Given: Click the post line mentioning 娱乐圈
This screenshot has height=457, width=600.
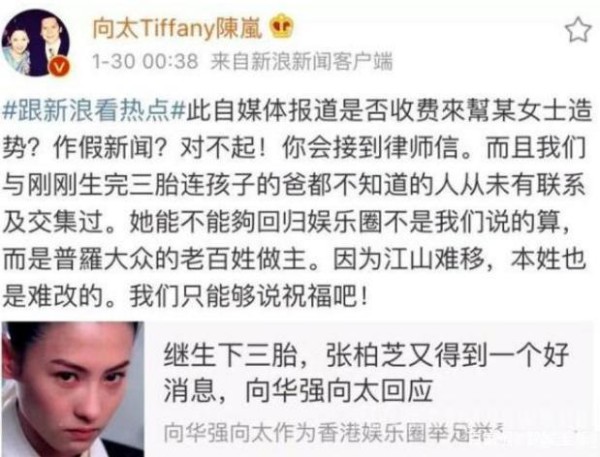Looking at the screenshot, I should (x=286, y=222).
